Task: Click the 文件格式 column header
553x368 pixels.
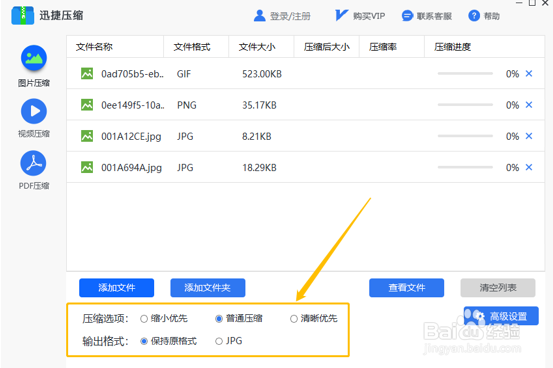Action: click(192, 47)
